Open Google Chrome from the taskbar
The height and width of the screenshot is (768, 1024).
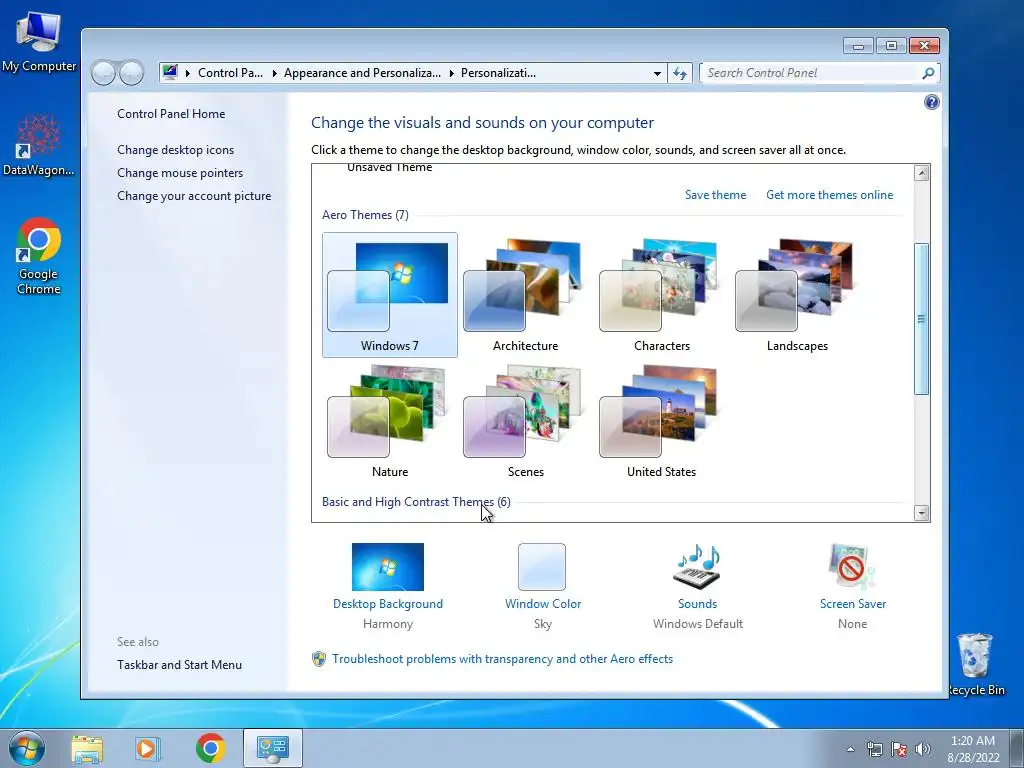(210, 748)
